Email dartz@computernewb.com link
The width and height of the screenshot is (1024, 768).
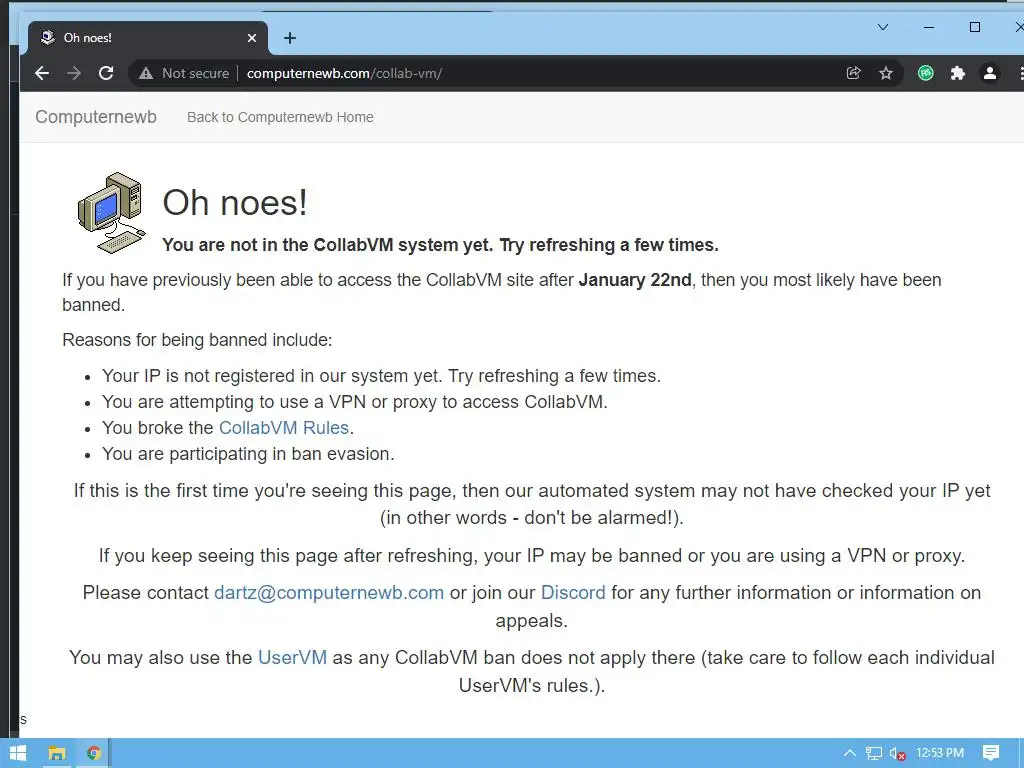tap(329, 592)
